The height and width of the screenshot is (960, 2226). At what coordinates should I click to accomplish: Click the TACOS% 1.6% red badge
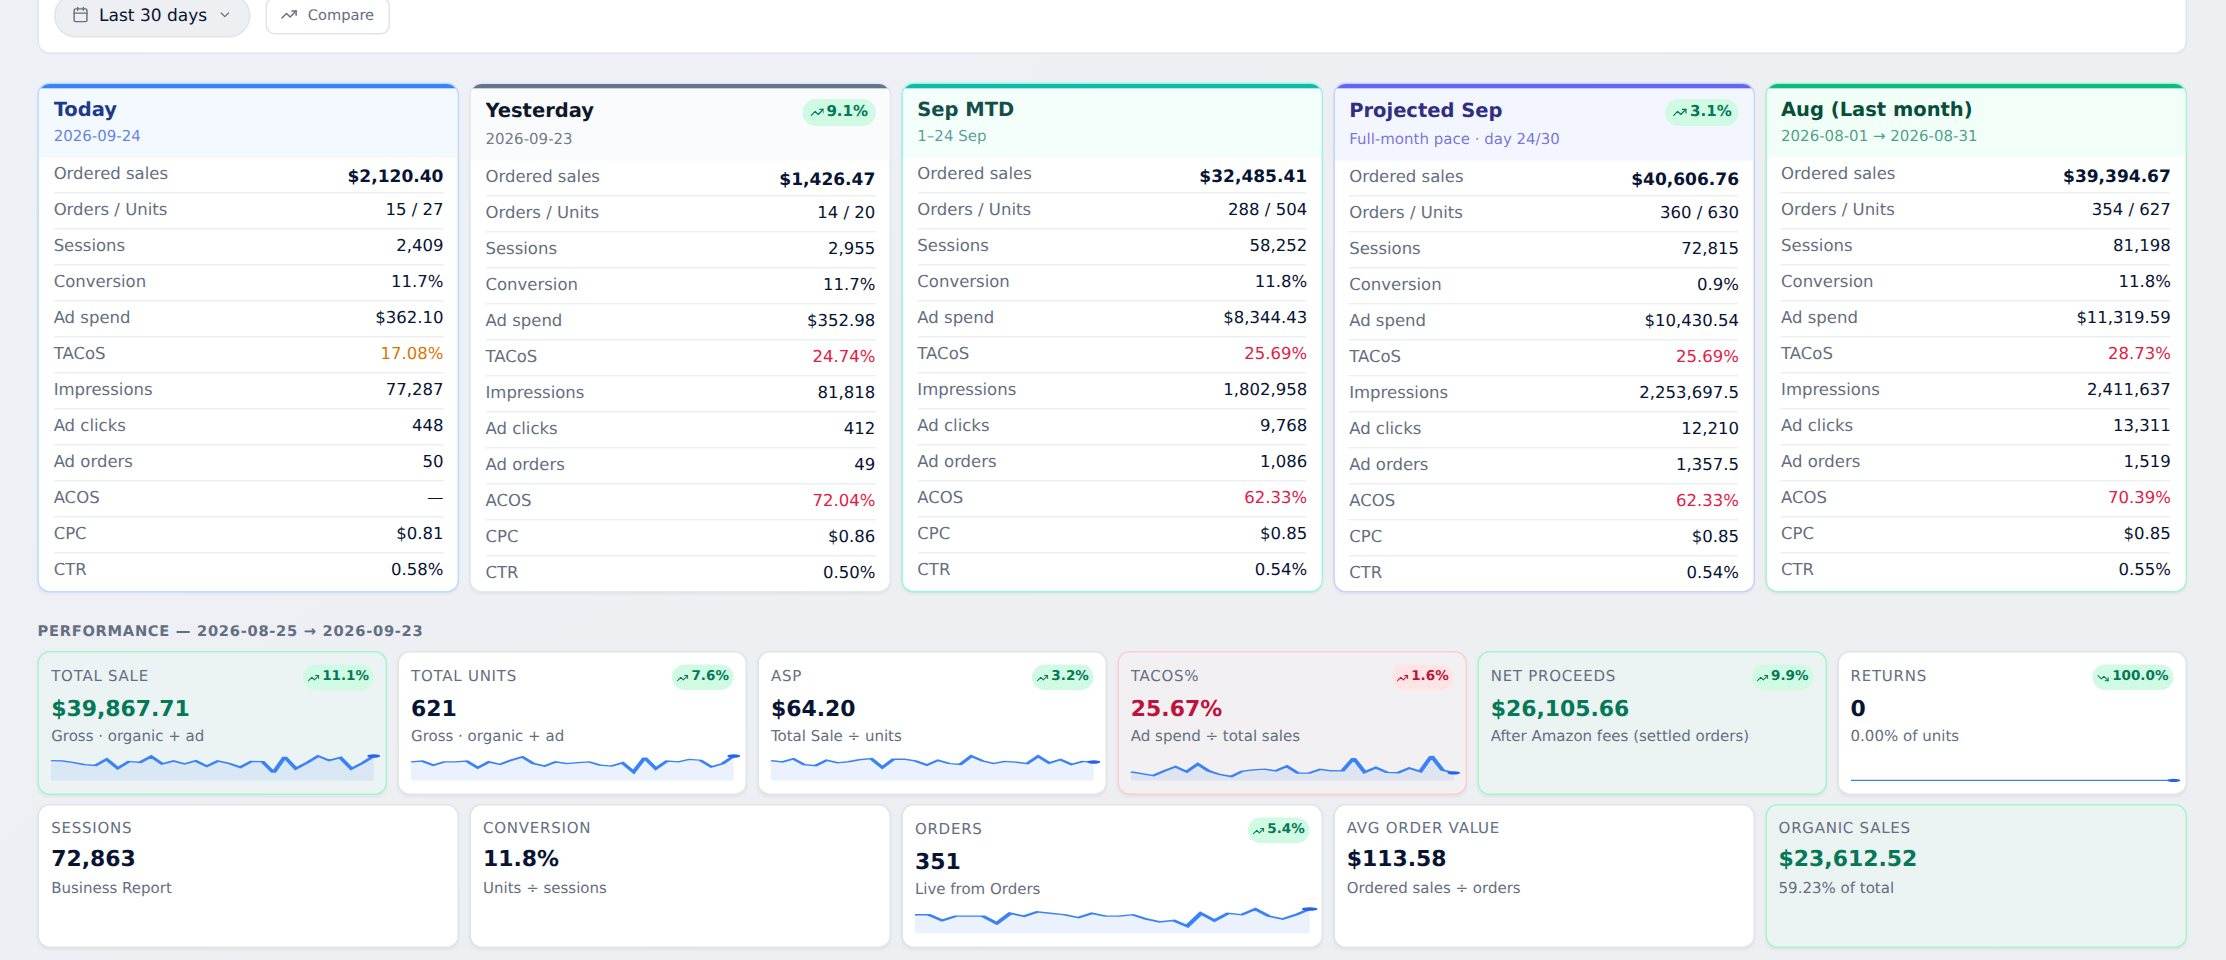tap(1423, 676)
